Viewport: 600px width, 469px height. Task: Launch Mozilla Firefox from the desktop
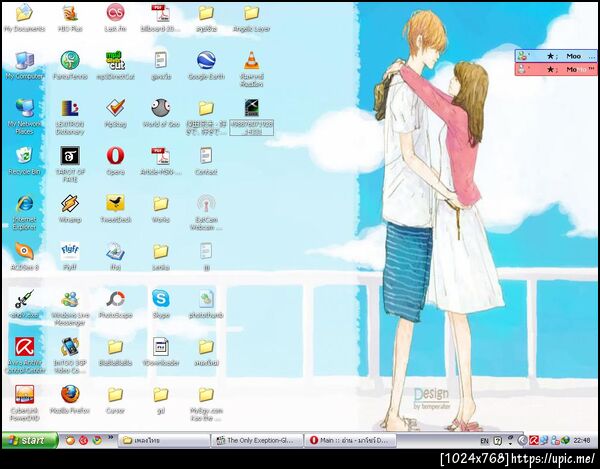[70, 400]
